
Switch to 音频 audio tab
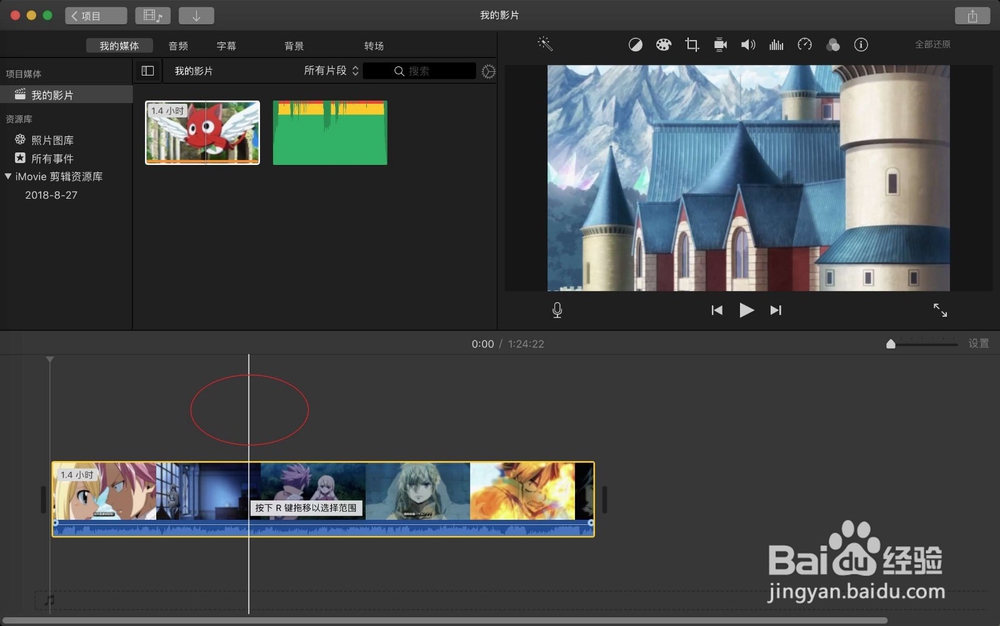[x=178, y=46]
